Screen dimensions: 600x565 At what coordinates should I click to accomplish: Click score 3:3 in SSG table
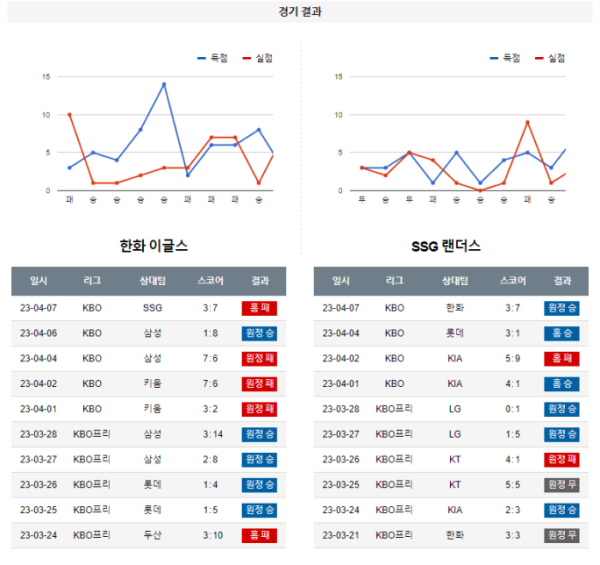point(513,536)
